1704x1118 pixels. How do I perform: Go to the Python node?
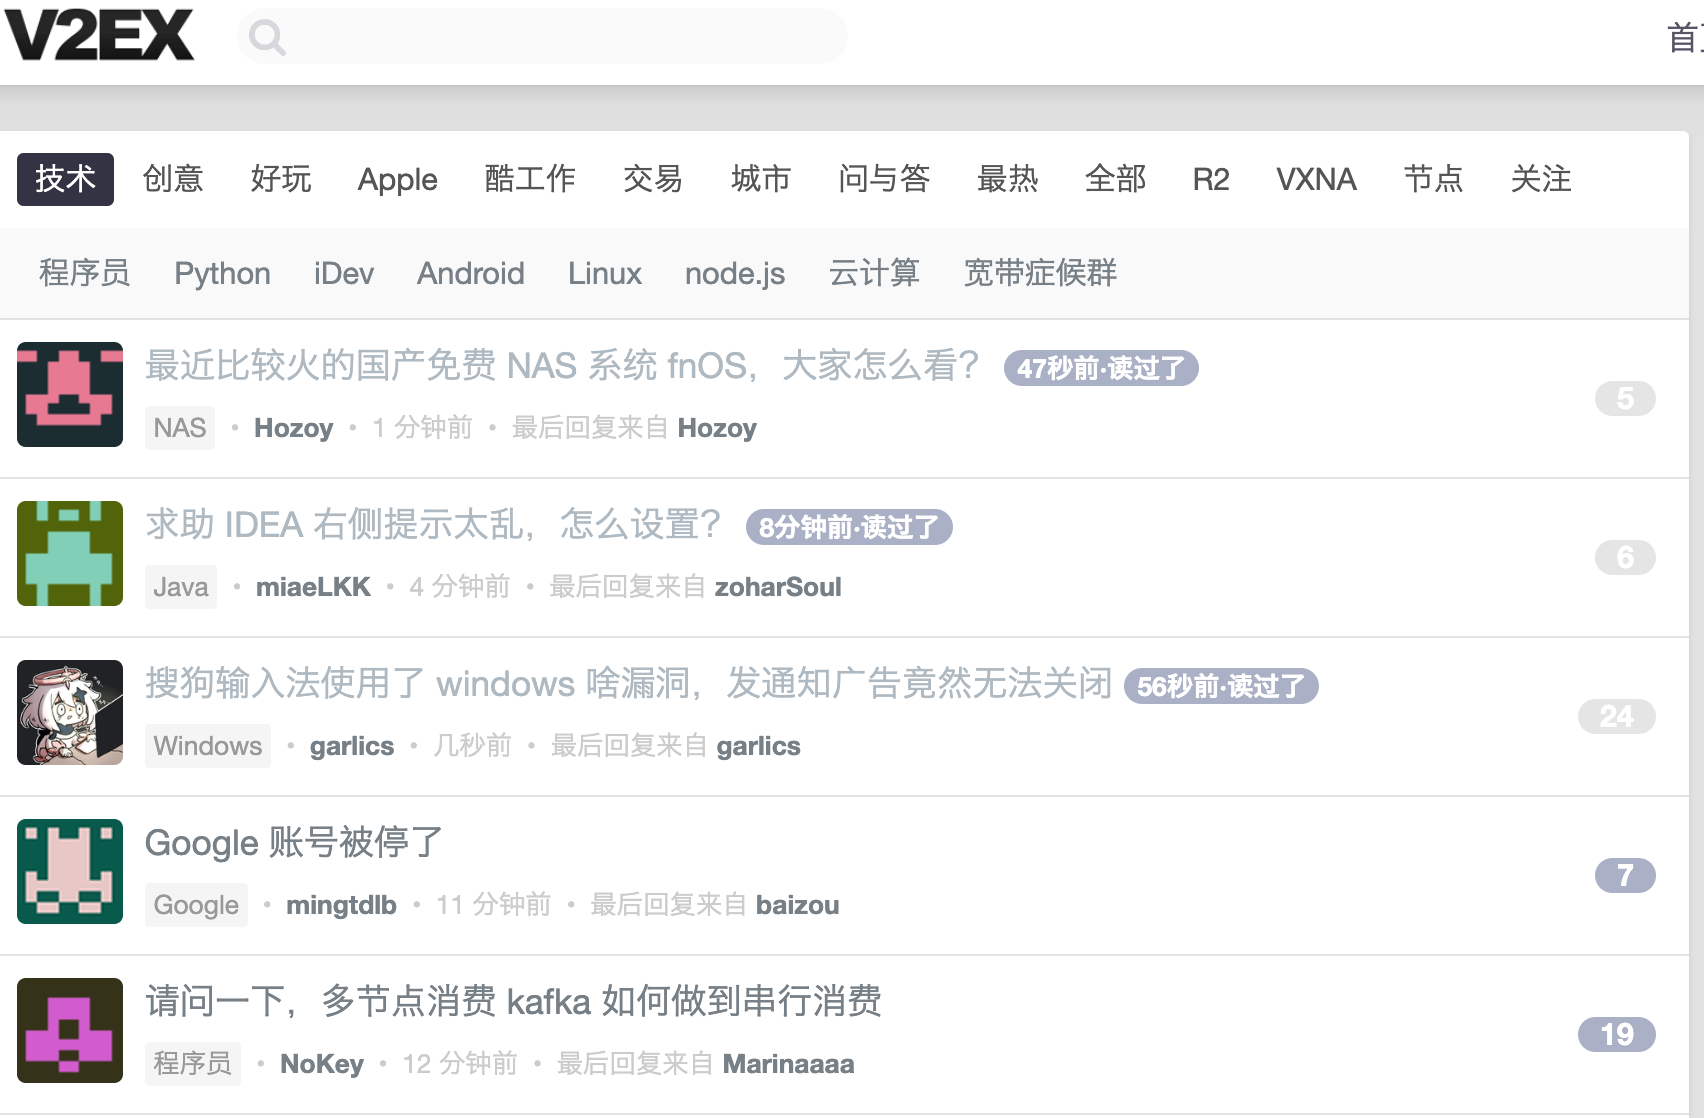pos(222,273)
